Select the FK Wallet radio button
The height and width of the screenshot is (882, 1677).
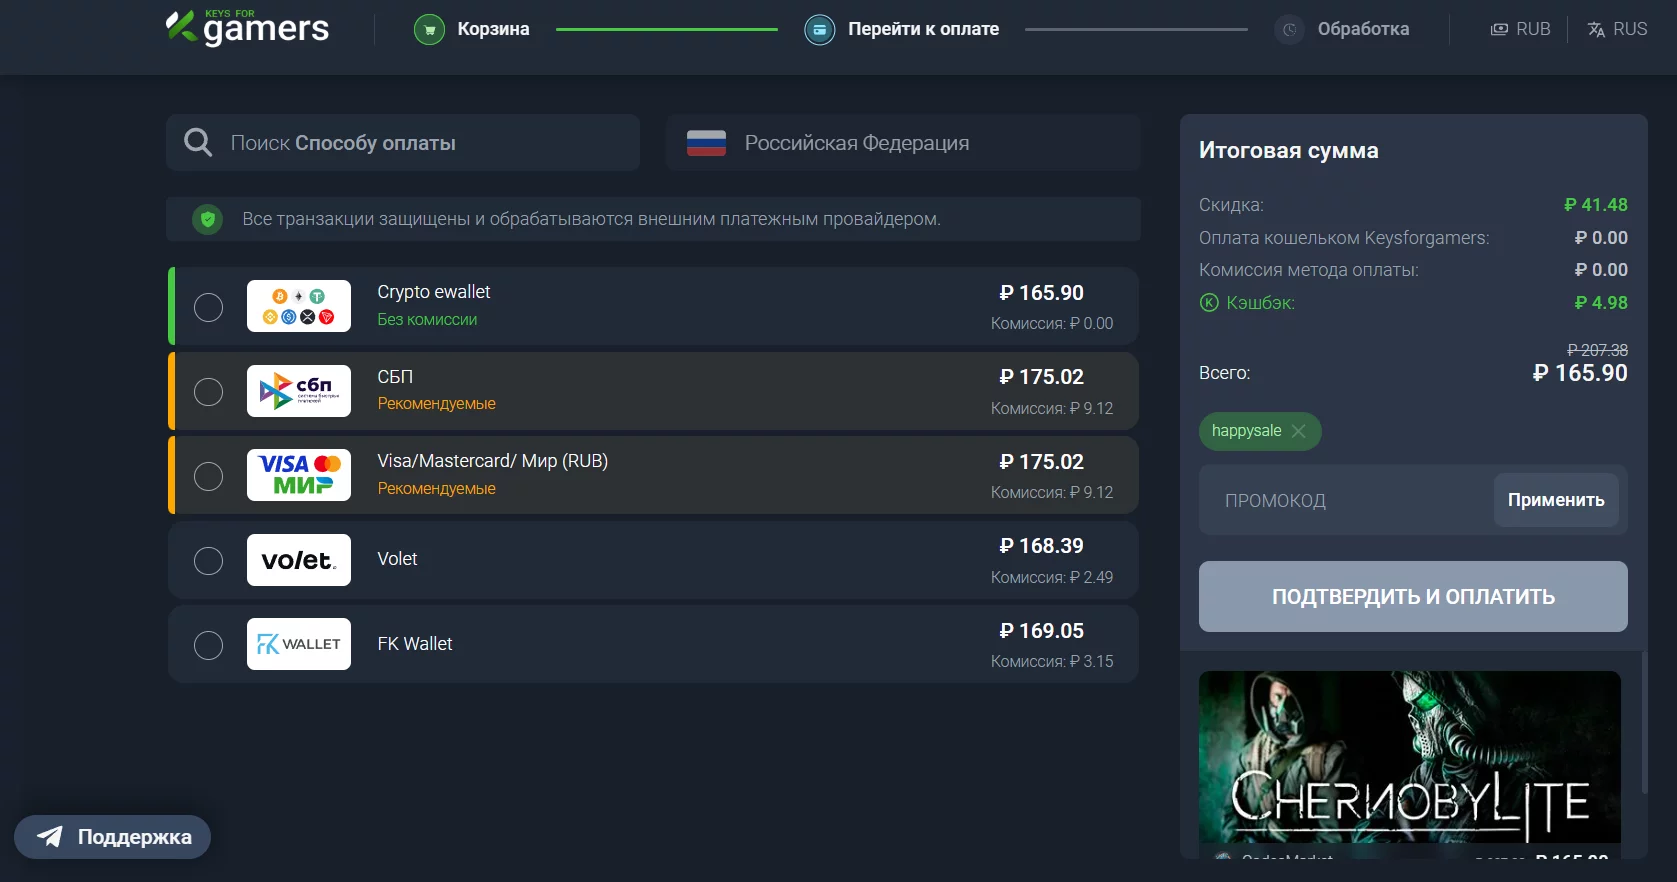(x=208, y=645)
